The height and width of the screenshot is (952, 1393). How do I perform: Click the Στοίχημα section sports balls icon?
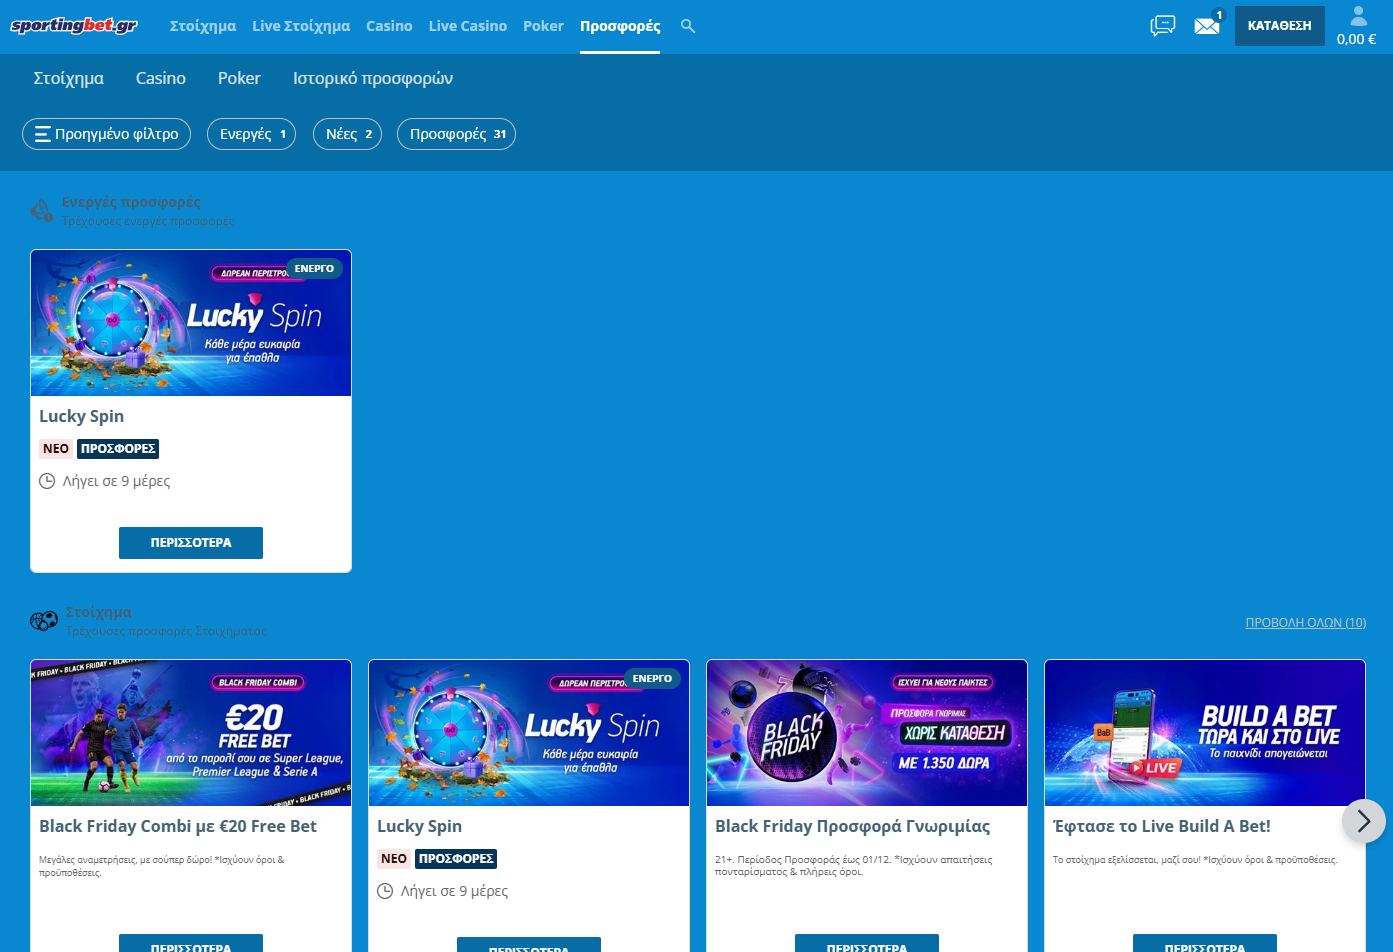coord(44,621)
